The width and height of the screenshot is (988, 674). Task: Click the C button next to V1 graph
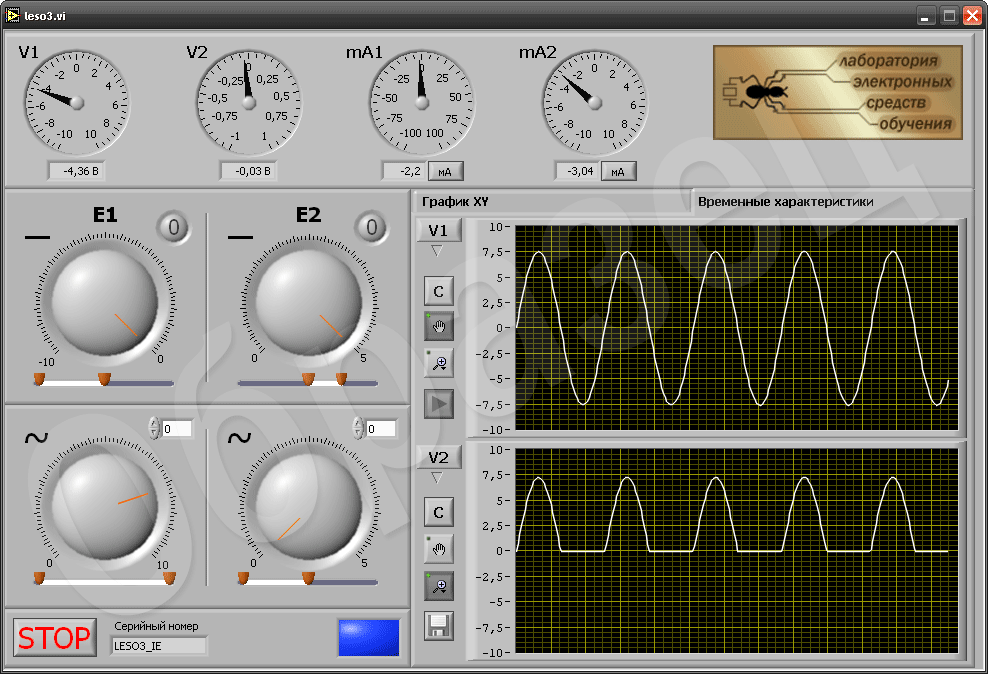coord(439,291)
